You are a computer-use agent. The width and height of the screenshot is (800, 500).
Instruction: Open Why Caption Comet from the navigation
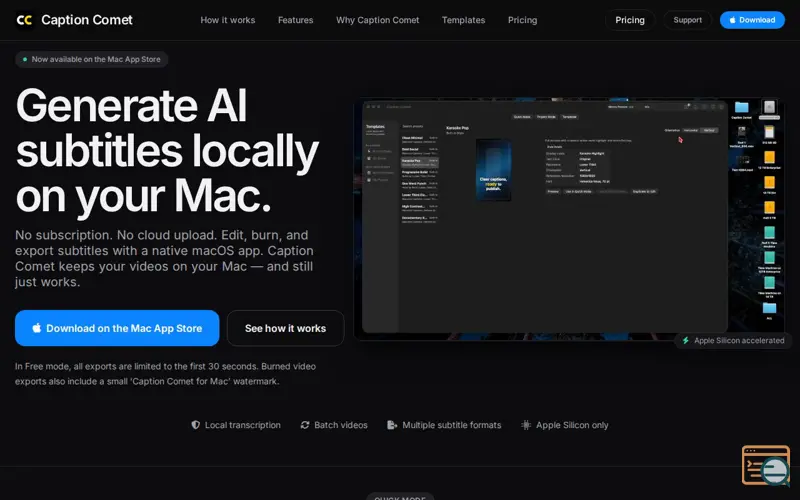pyautogui.click(x=378, y=20)
